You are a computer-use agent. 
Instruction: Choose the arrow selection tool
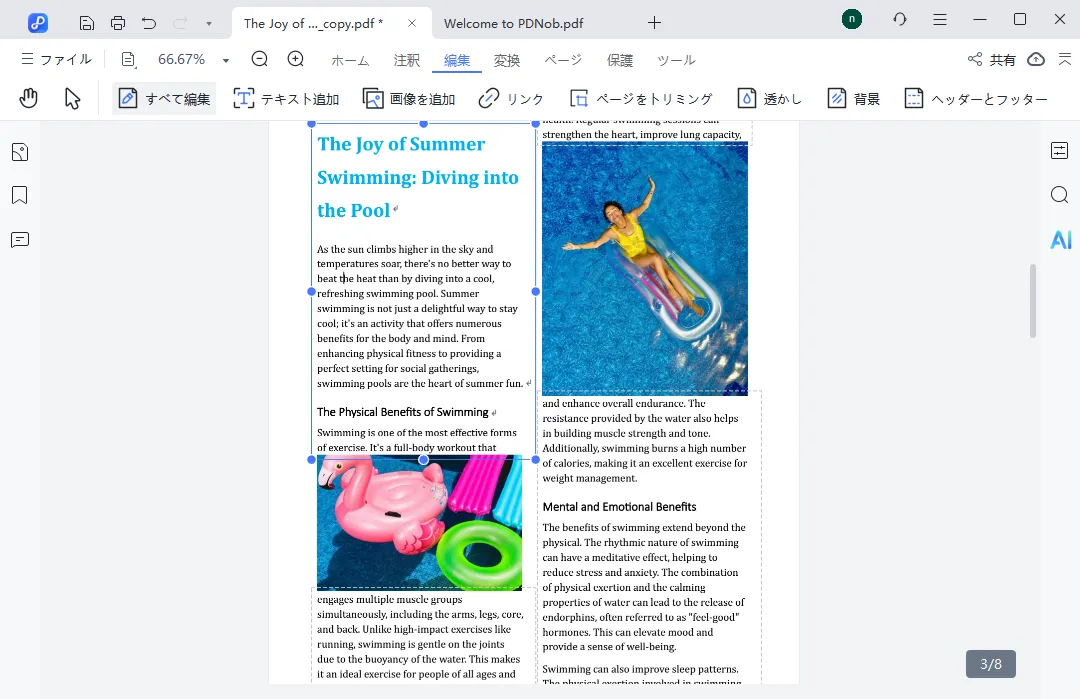pos(72,98)
